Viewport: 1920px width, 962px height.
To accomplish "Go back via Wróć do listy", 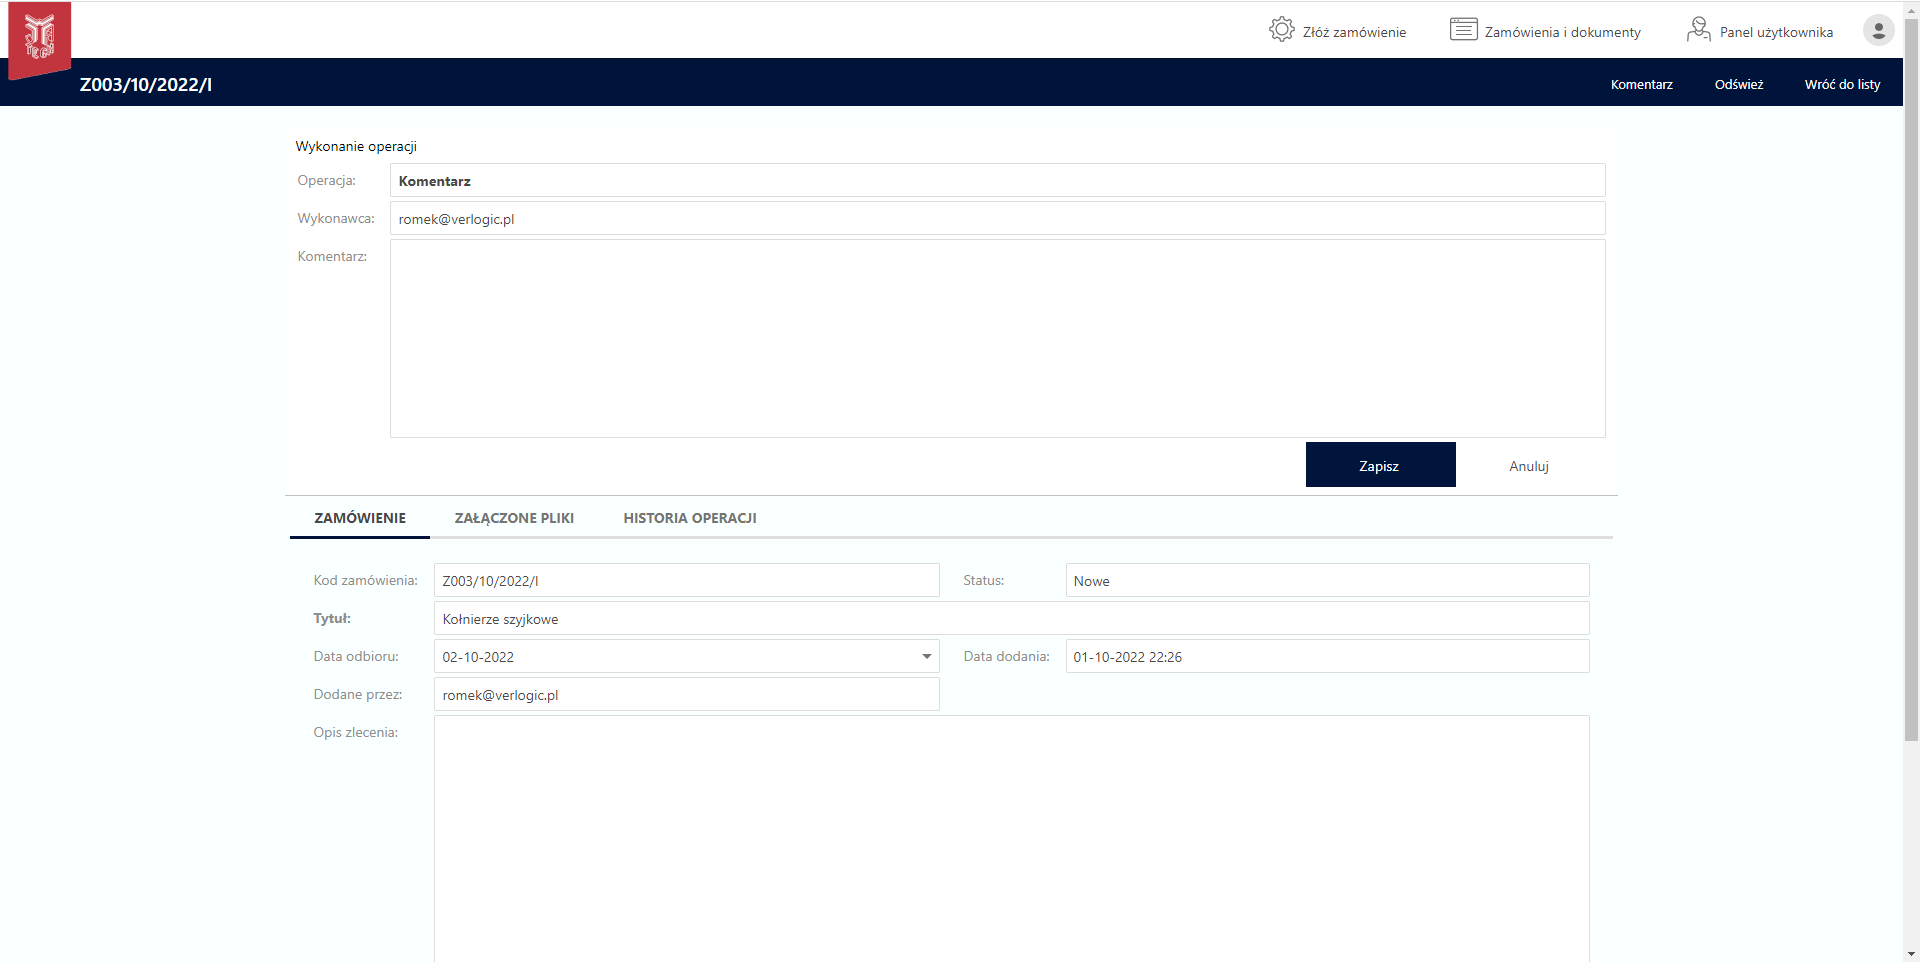I will (1842, 84).
